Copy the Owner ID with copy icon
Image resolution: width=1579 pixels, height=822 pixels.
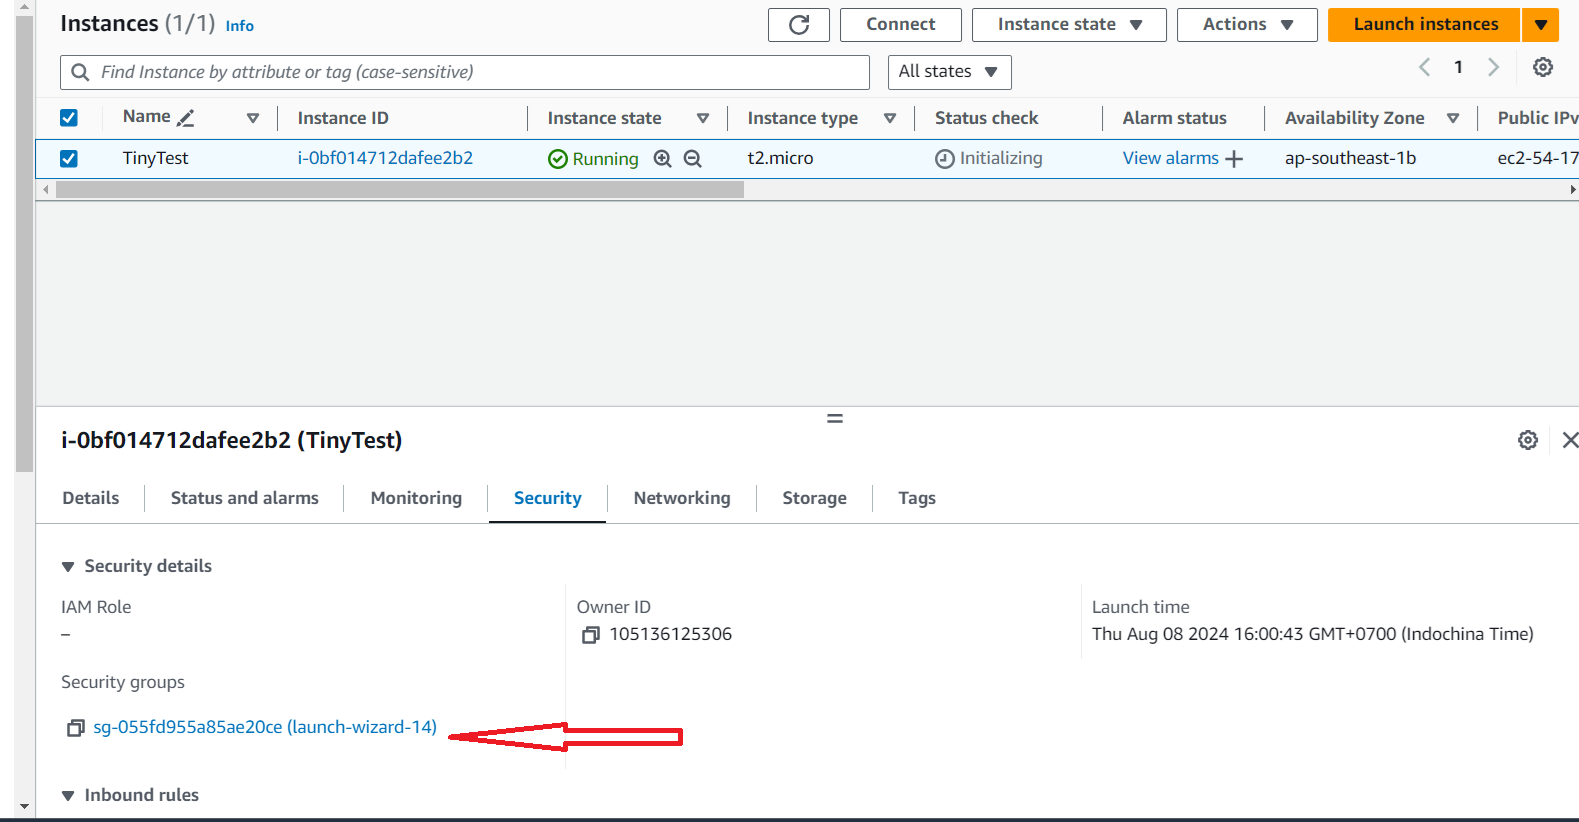click(591, 635)
